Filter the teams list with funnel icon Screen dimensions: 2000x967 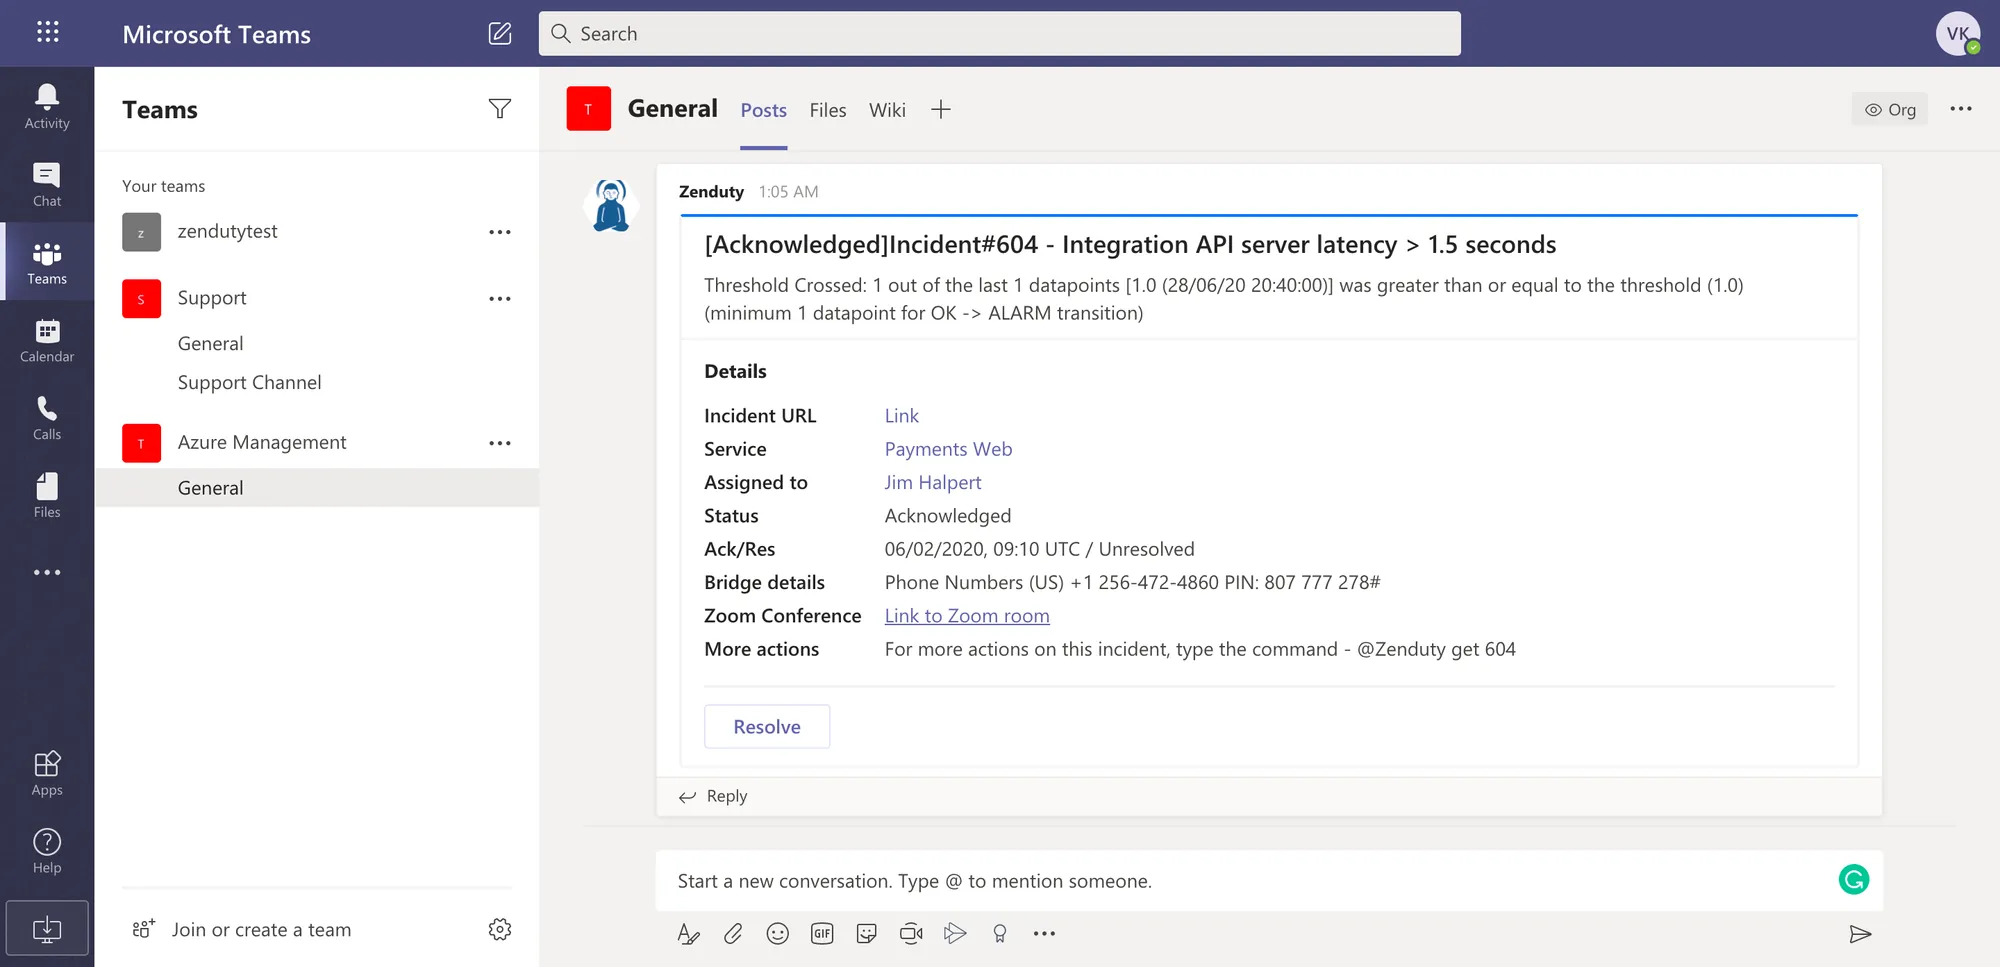pyautogui.click(x=500, y=108)
